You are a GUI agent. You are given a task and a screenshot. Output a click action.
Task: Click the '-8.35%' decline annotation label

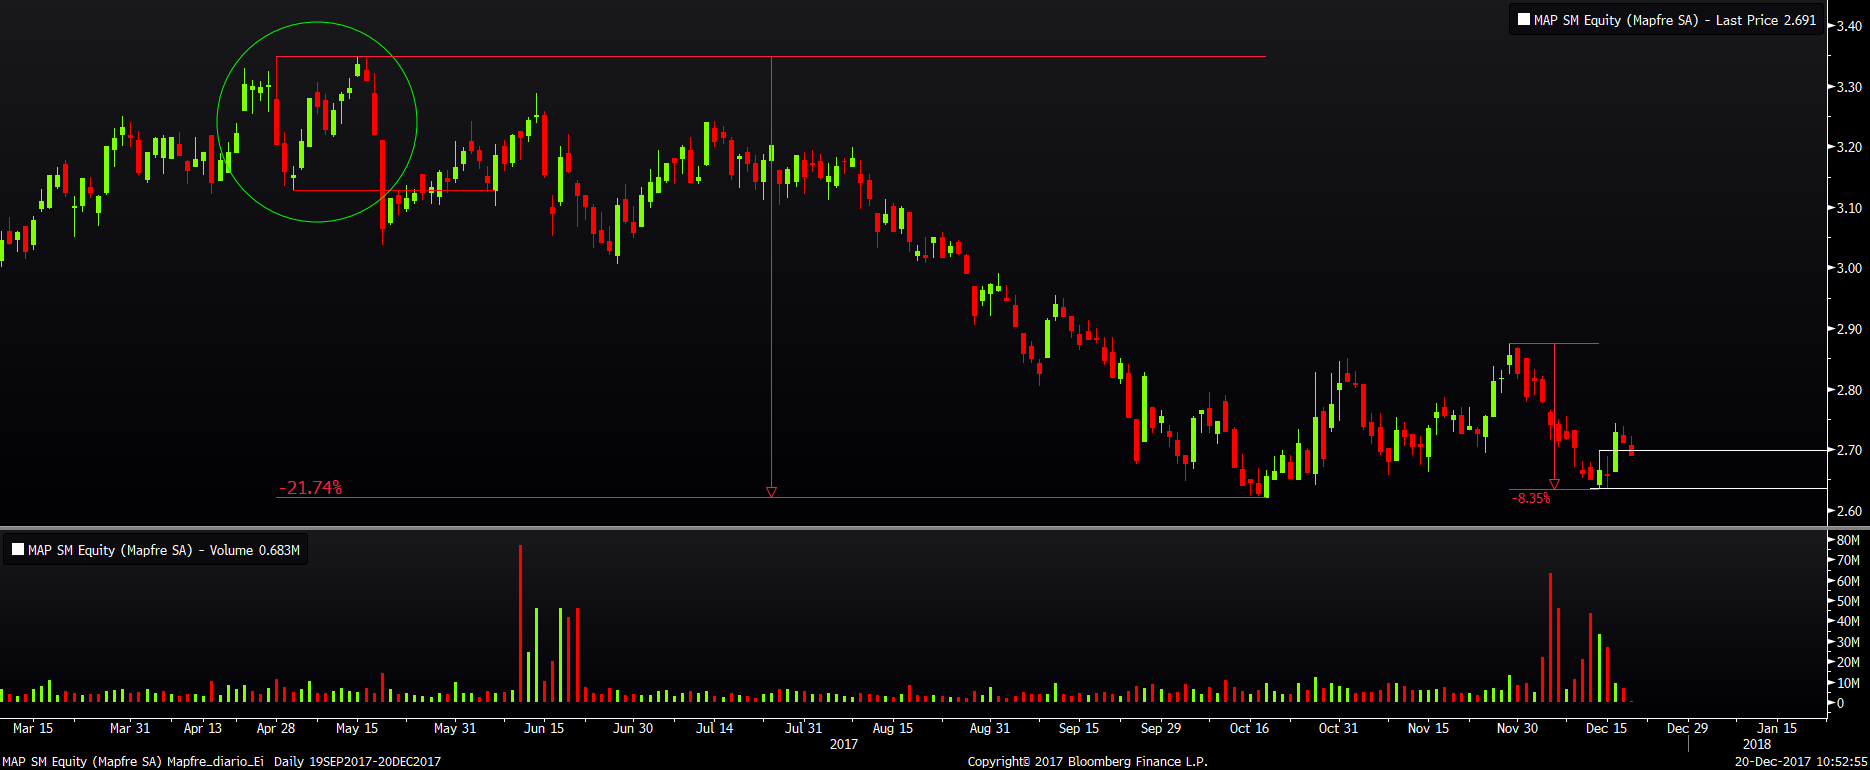tap(1531, 498)
